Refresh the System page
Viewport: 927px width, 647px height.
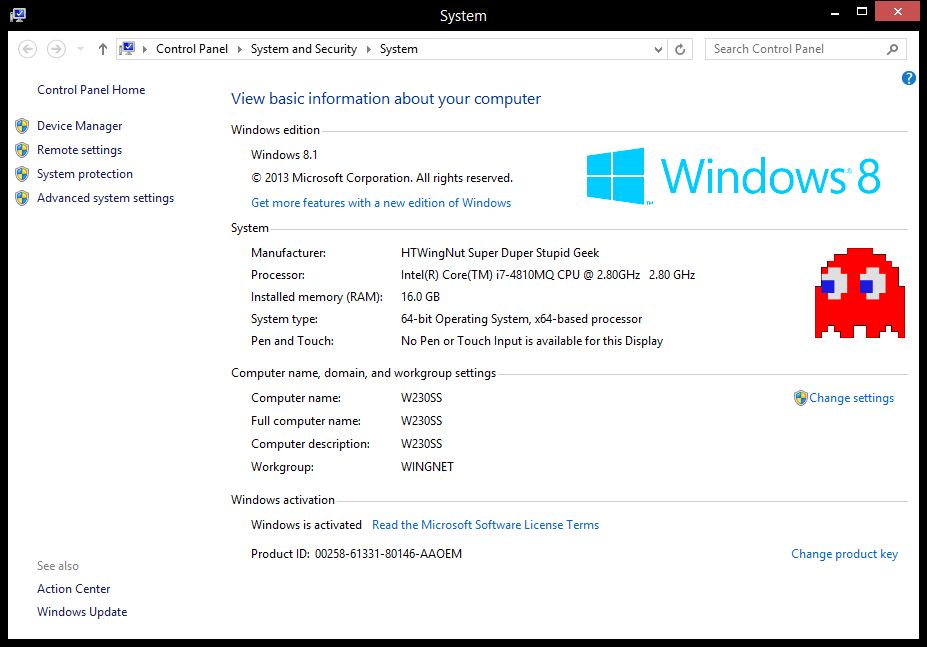tap(680, 50)
